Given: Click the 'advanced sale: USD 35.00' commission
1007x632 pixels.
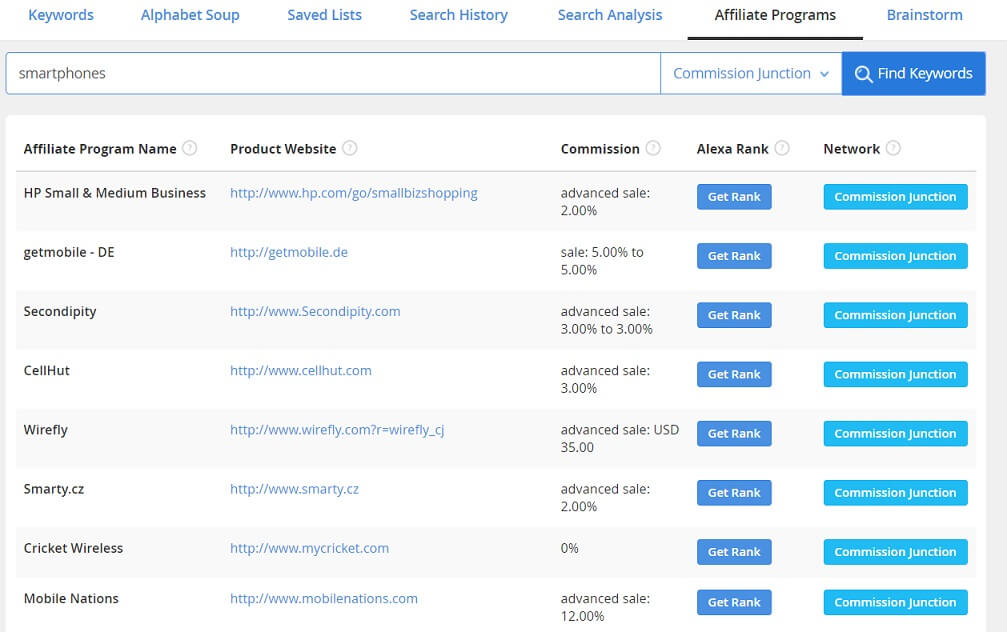Looking at the screenshot, I should (620, 439).
